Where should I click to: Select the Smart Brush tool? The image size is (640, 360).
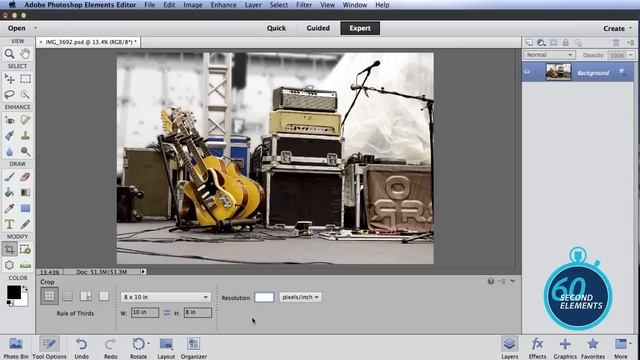click(9, 136)
